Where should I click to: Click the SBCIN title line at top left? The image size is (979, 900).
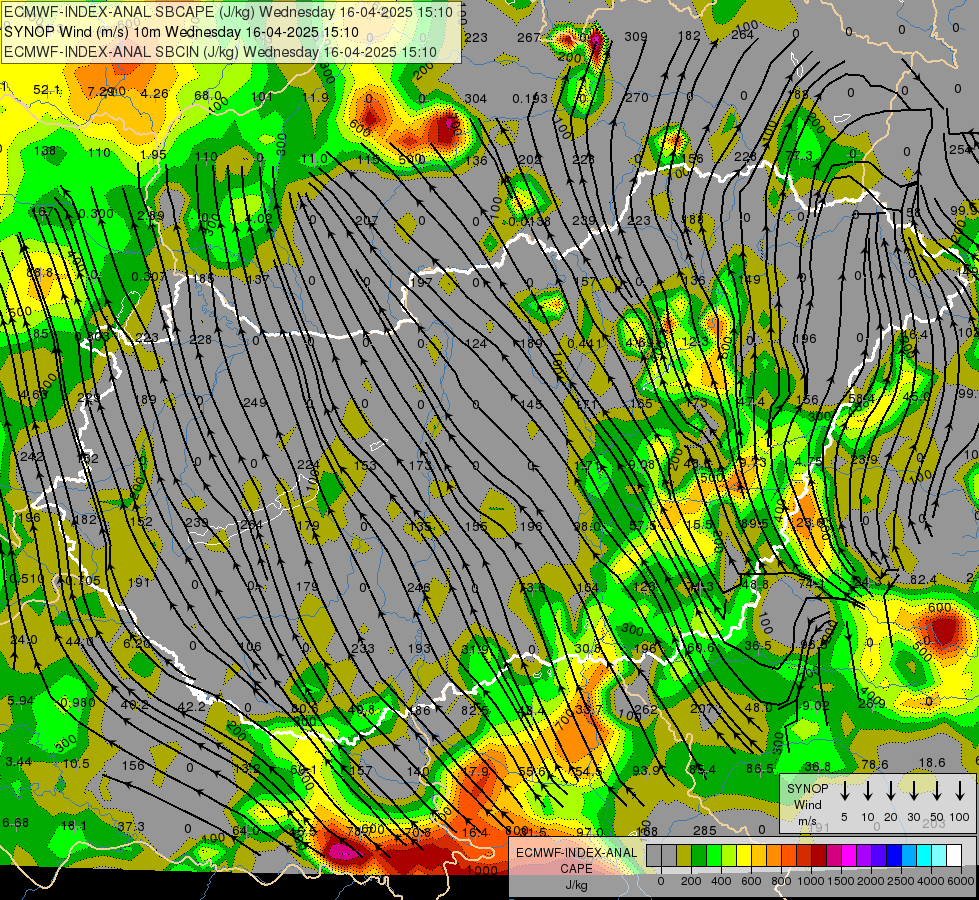coord(220,52)
